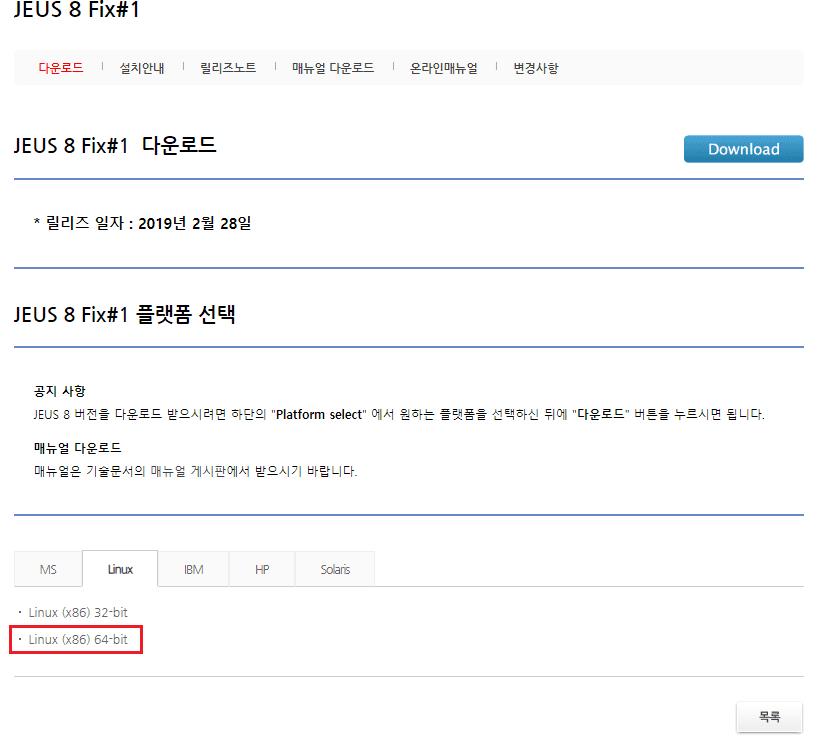Click the bold 매뉴얼 다운로드 notice heading
This screenshot has width=817, height=741.
tap(78, 448)
